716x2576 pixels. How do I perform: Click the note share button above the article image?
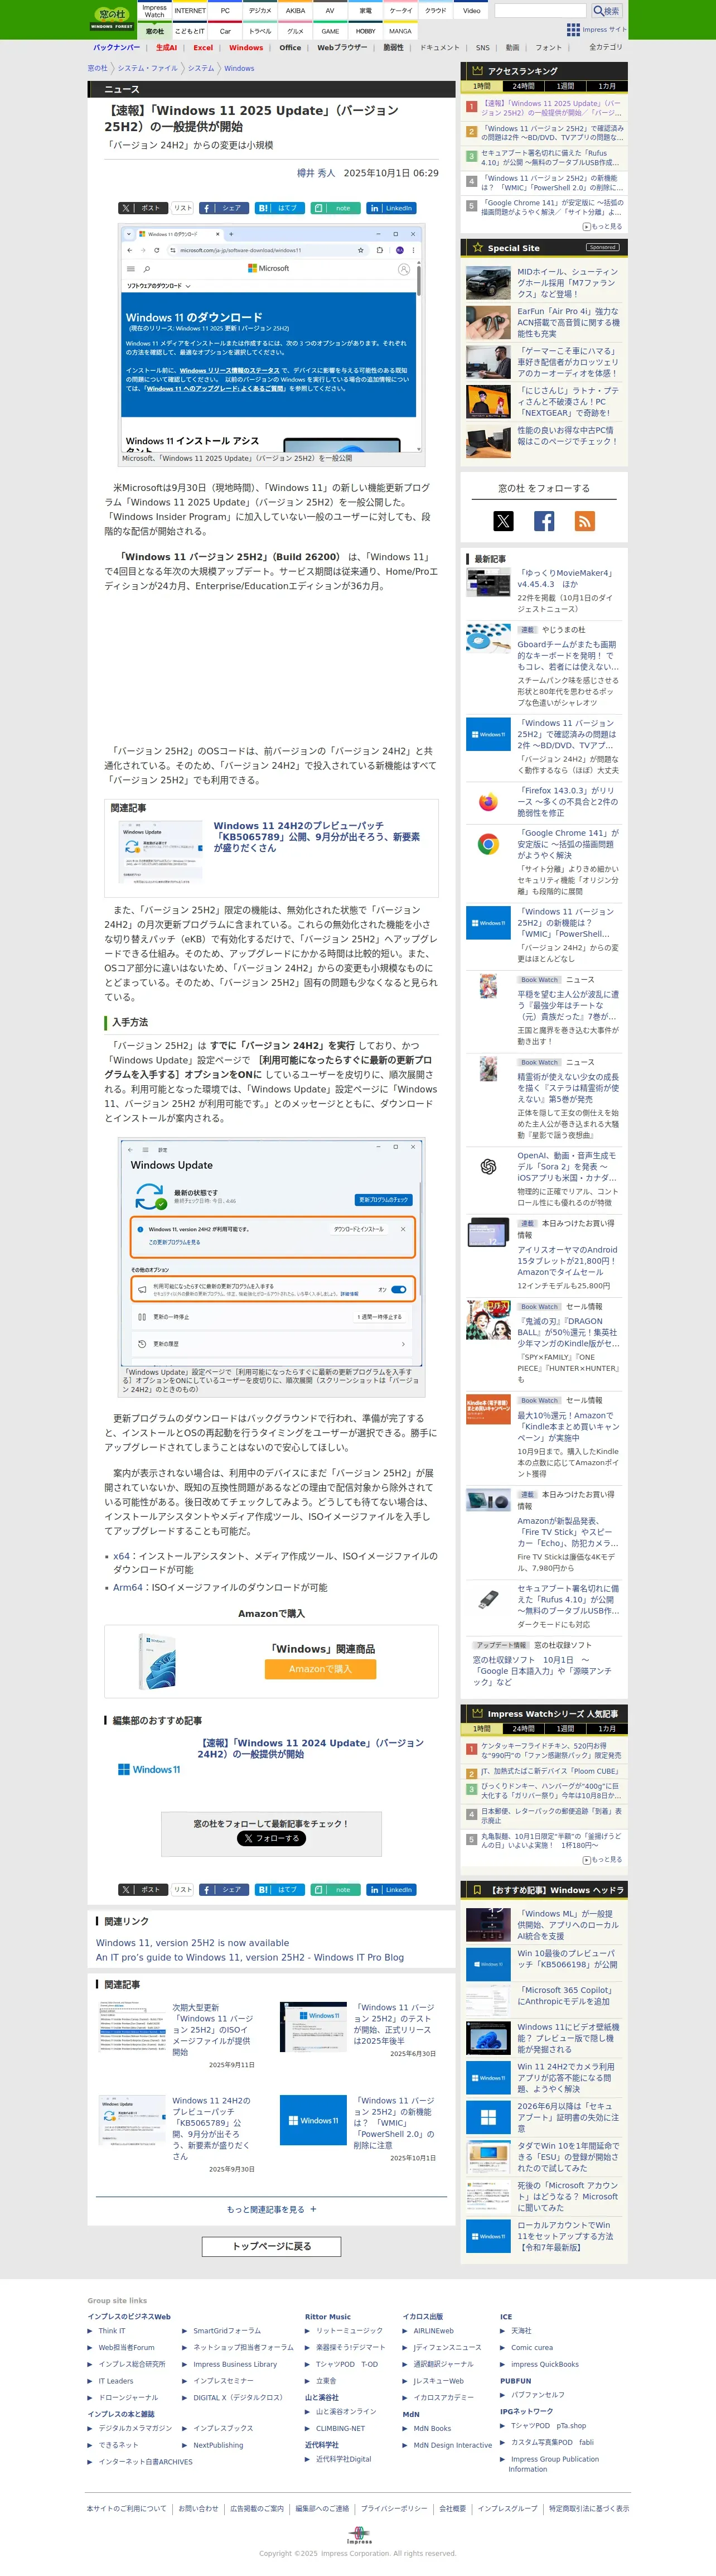click(335, 208)
